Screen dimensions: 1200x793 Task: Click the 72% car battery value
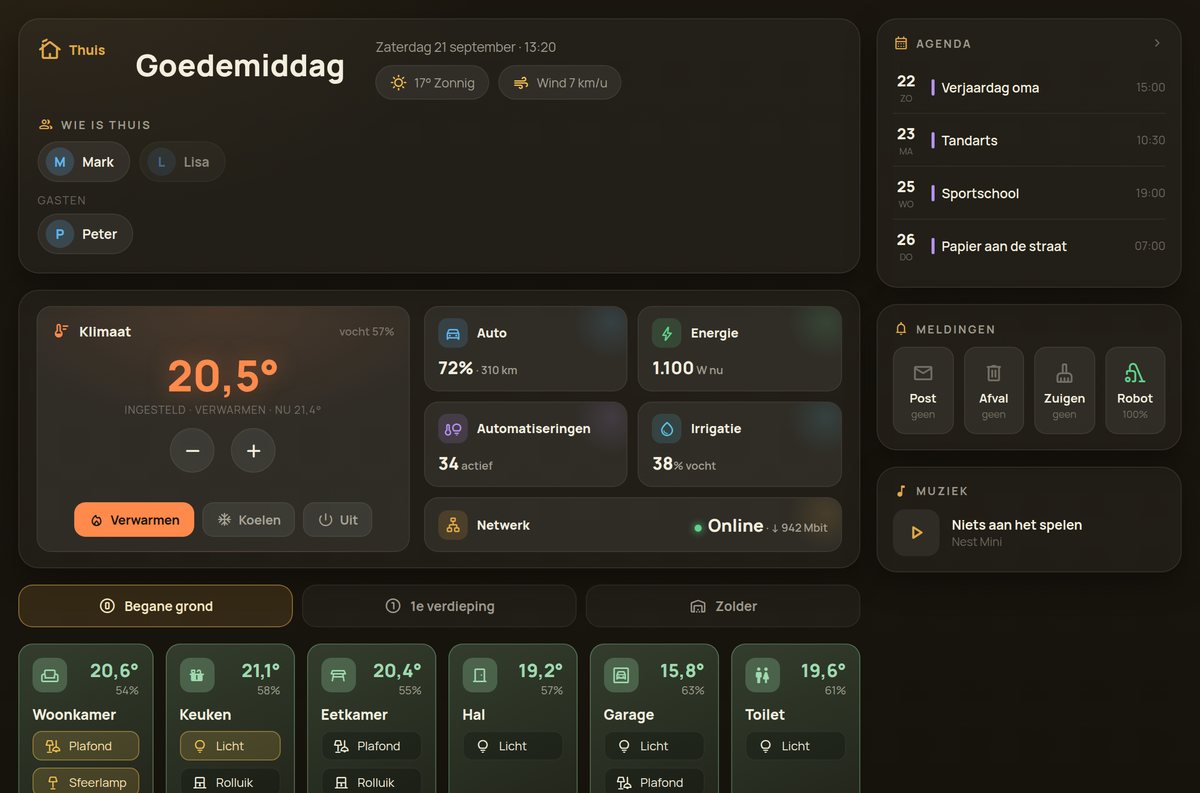(456, 368)
